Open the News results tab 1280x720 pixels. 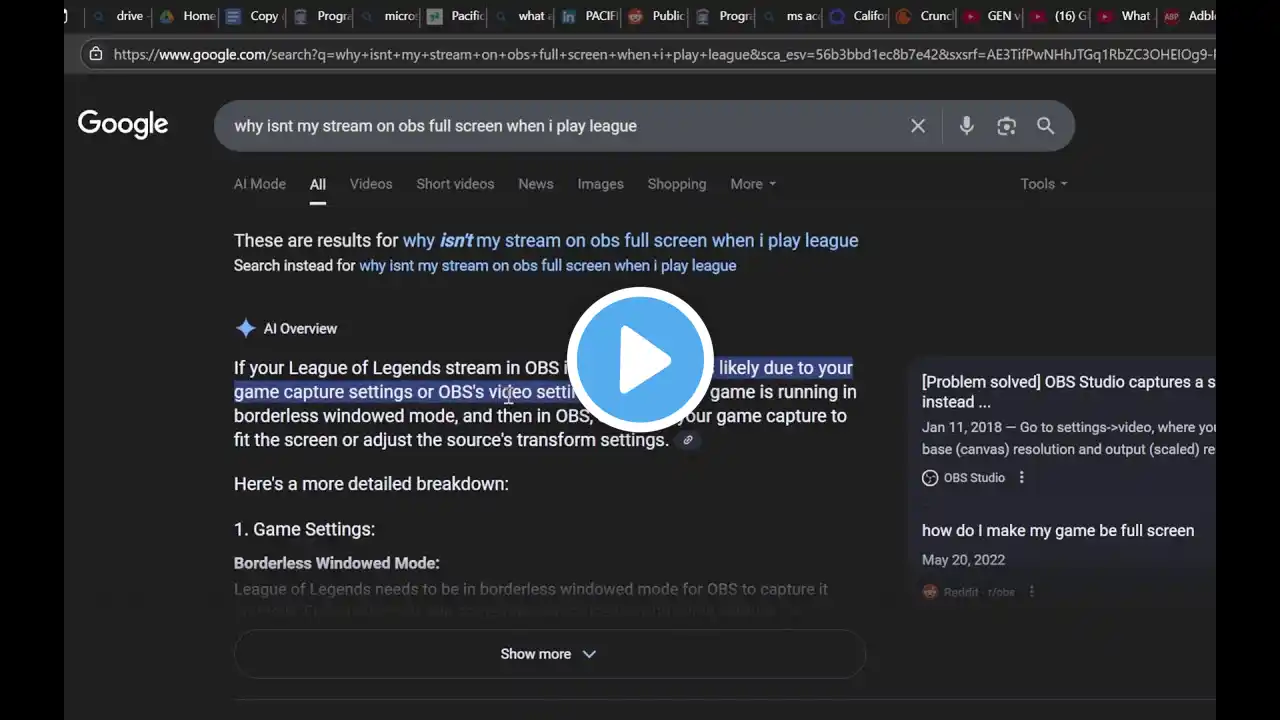[x=536, y=184]
